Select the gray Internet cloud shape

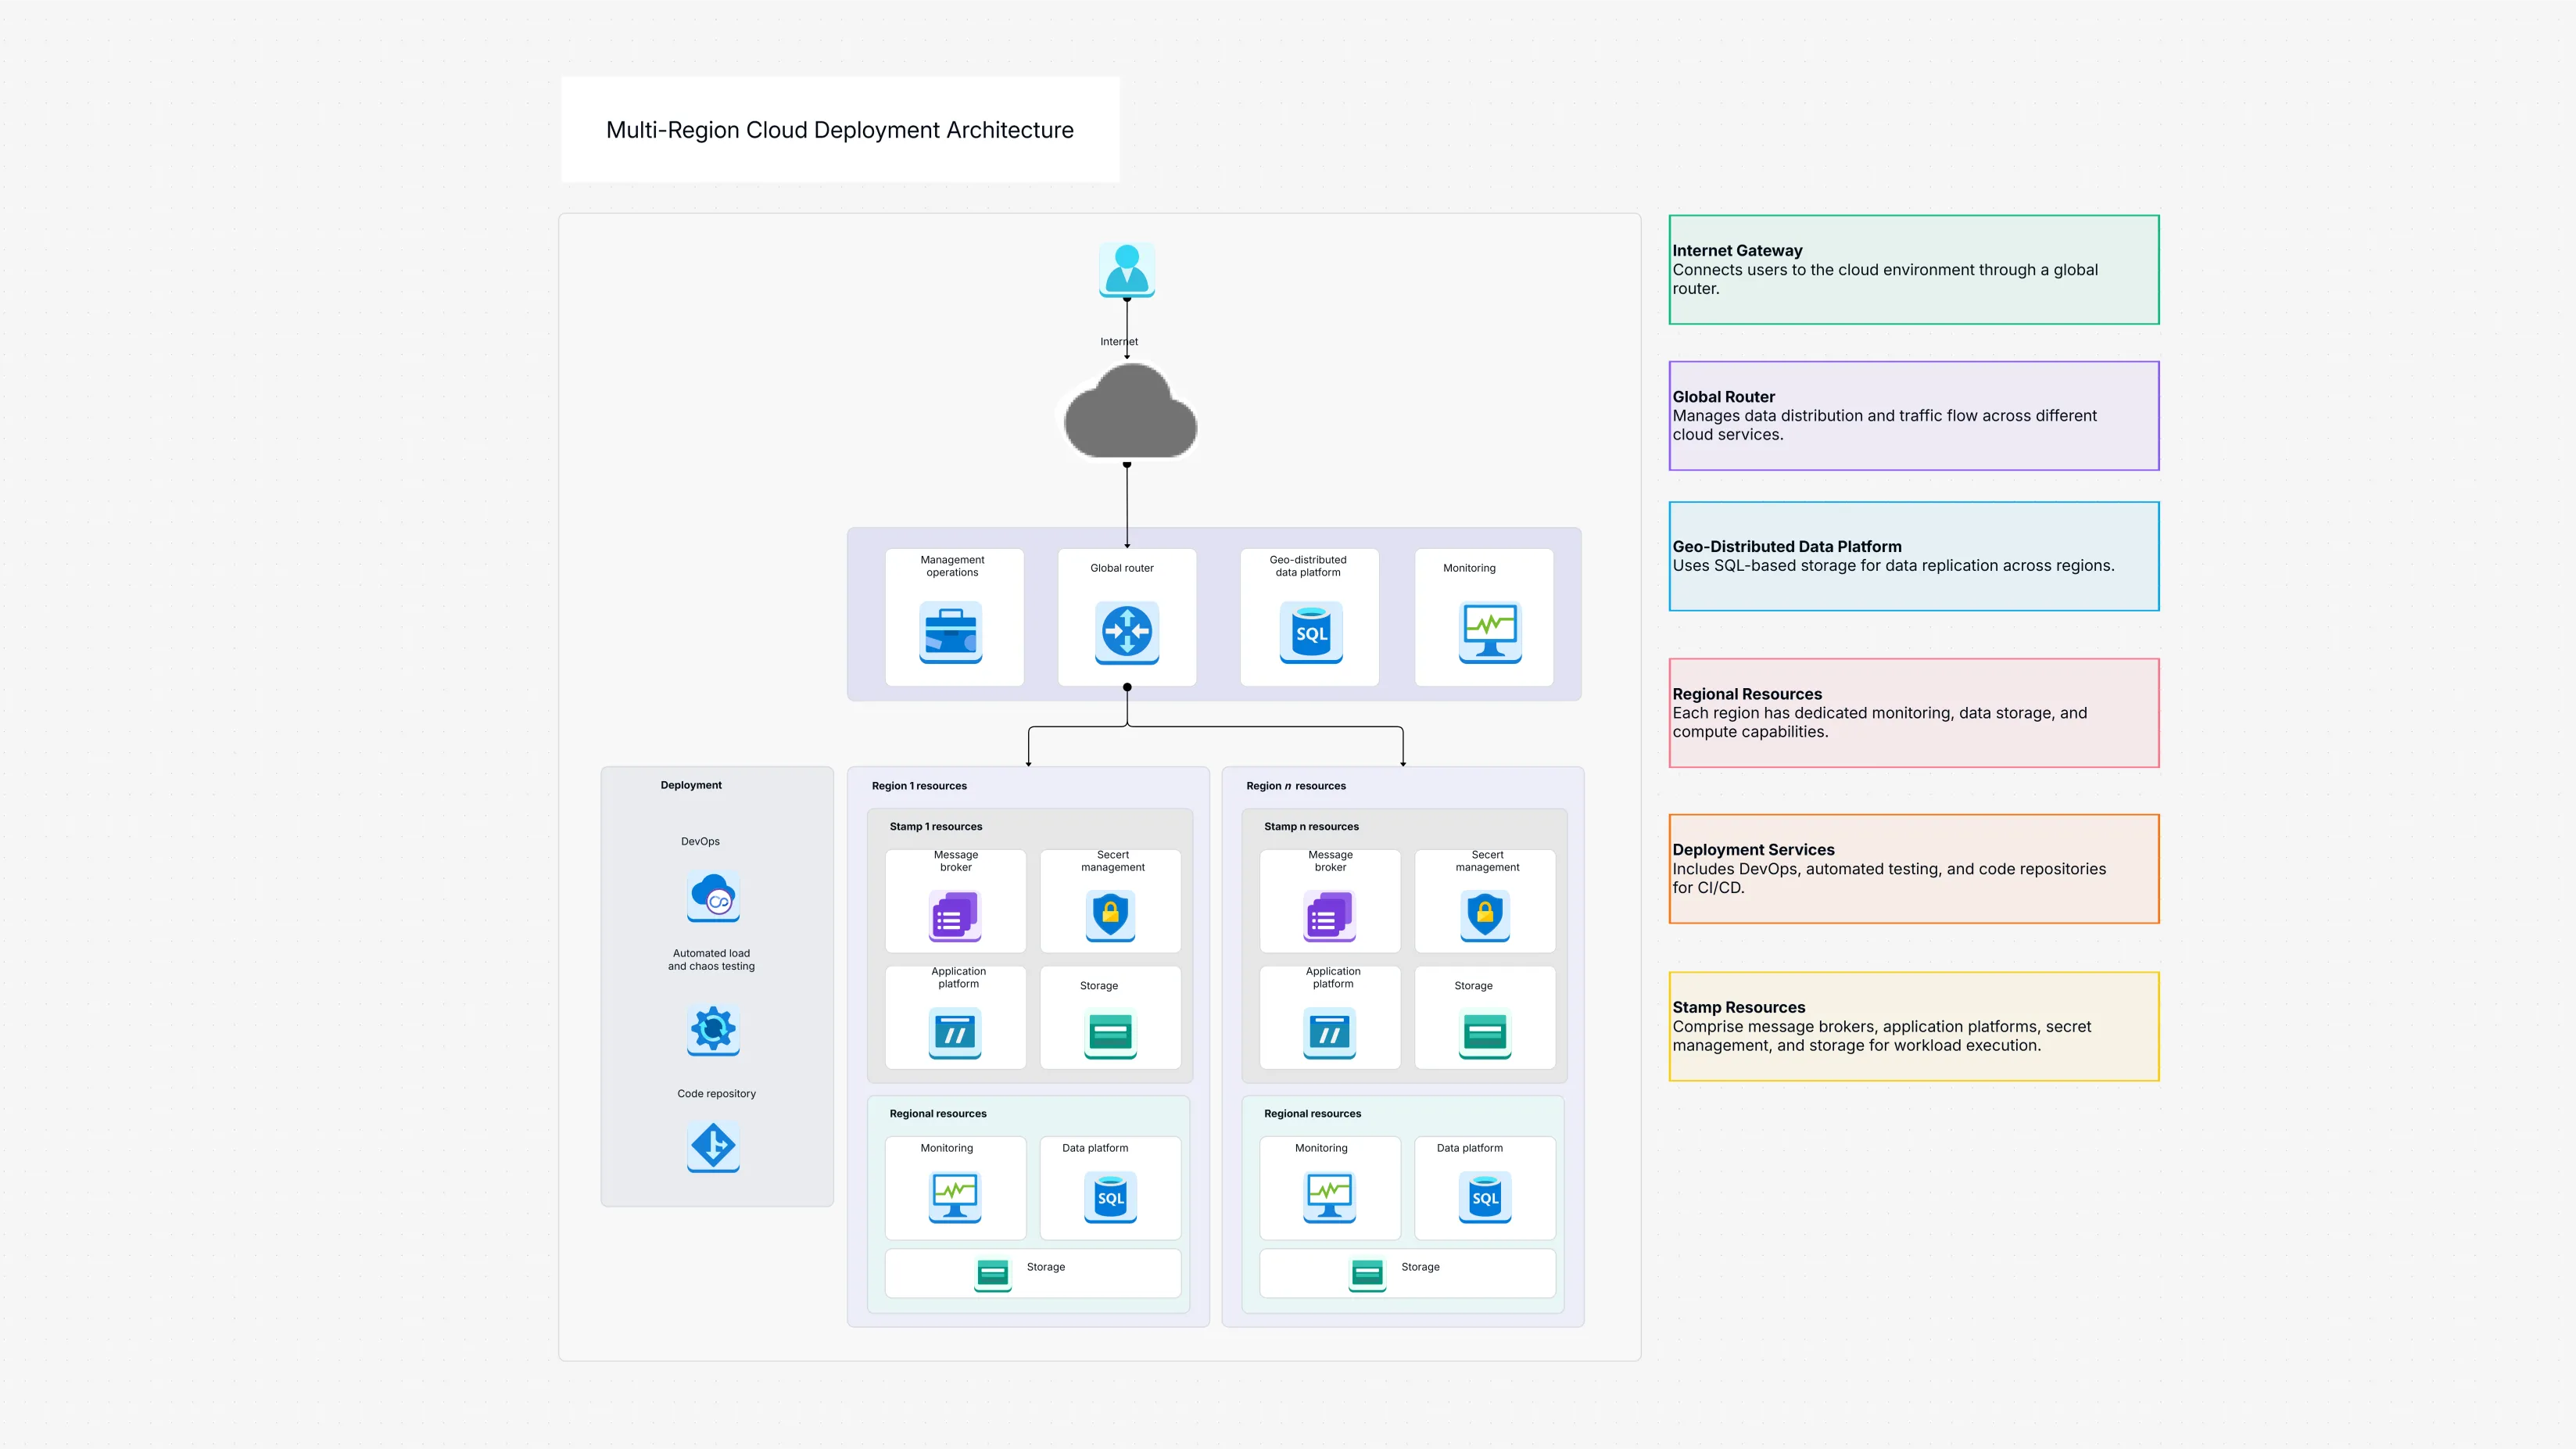[1128, 414]
